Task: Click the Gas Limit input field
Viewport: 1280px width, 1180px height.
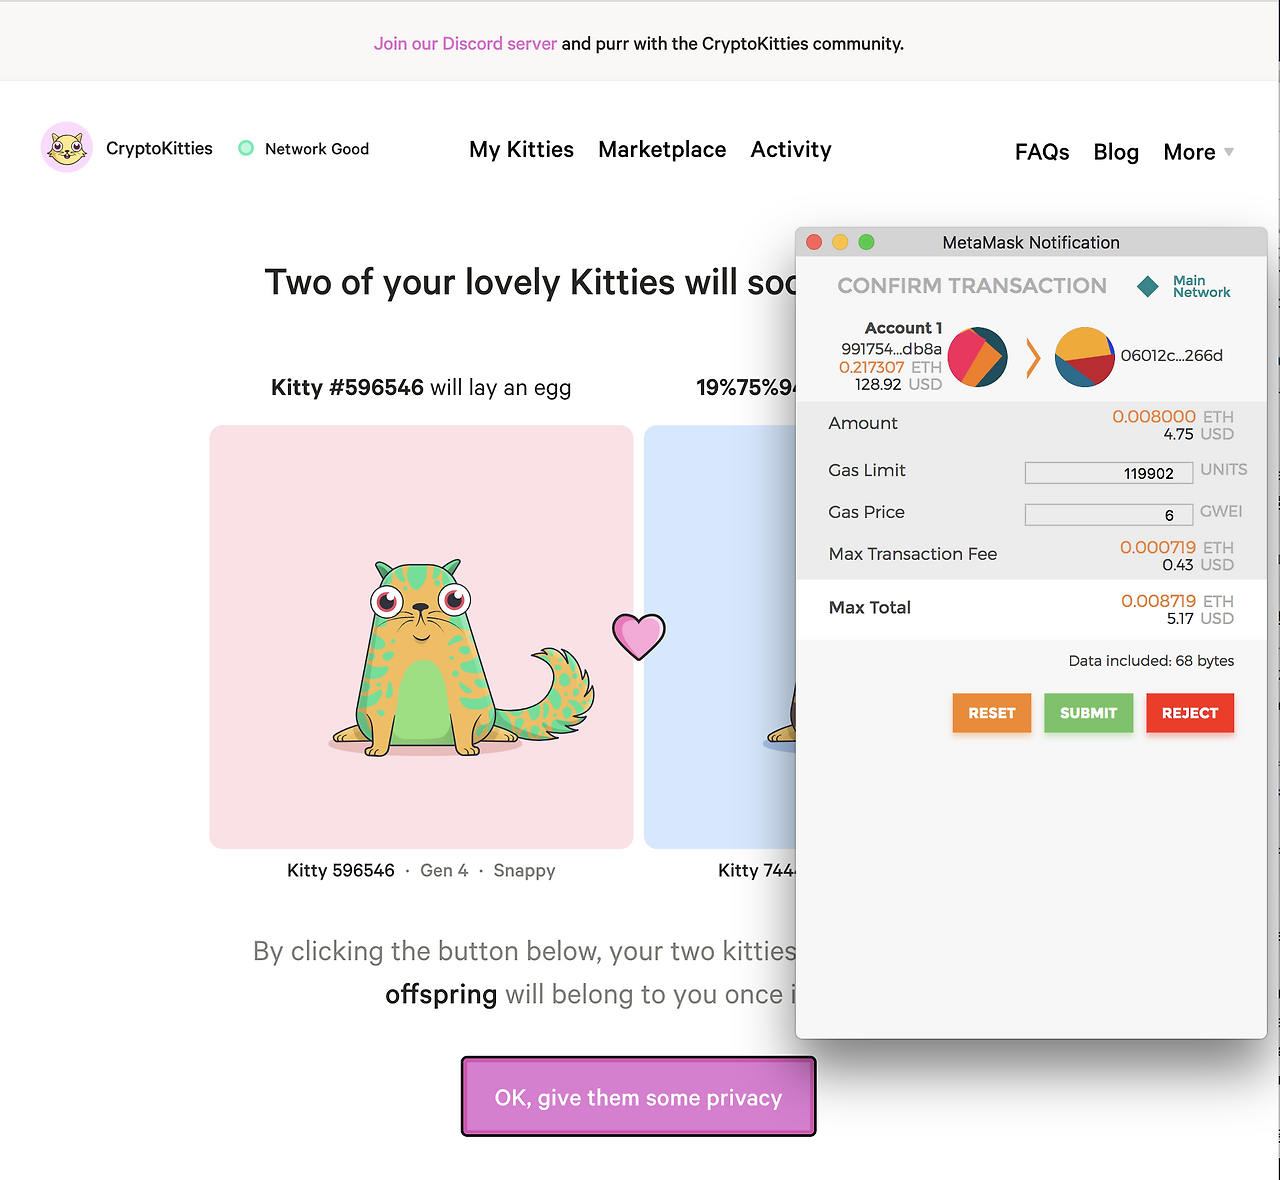Action: click(x=1109, y=473)
